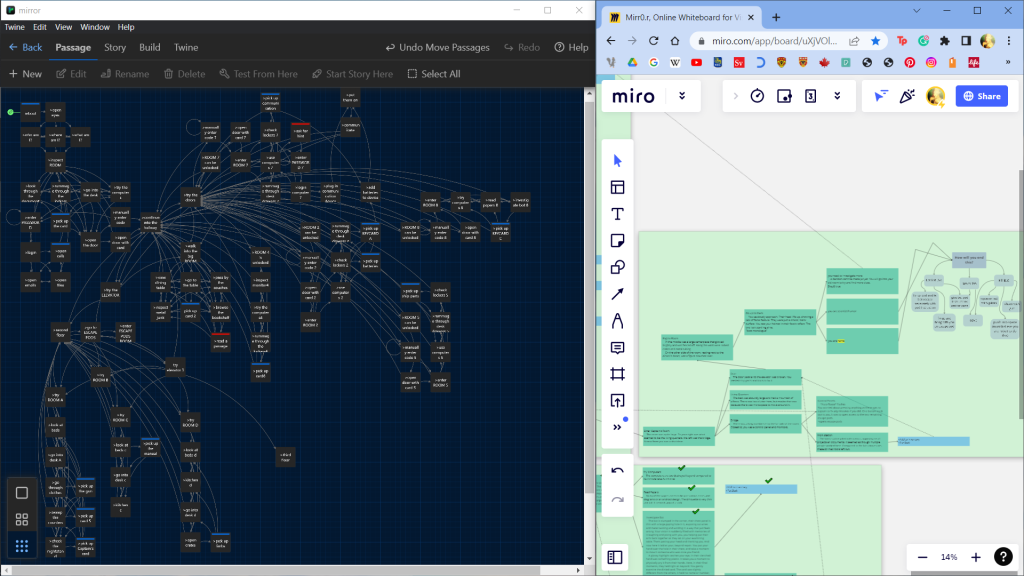The width and height of the screenshot is (1024, 576).
Task: Expand more tools in Miro left toolbar
Action: [x=617, y=427]
